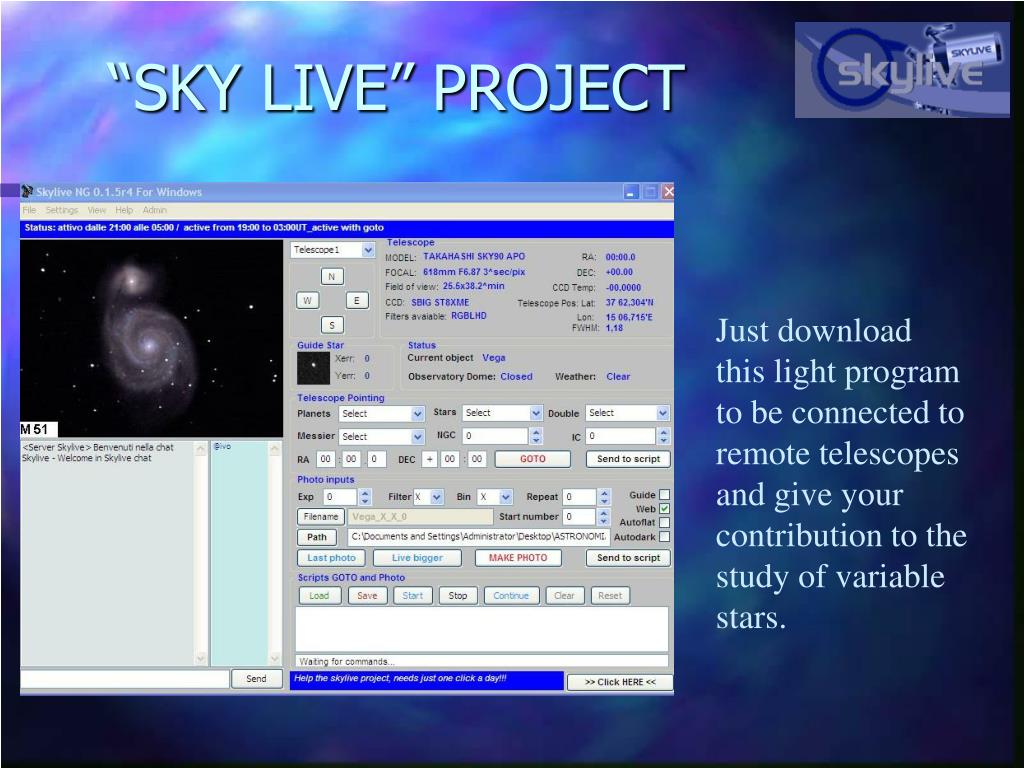
Task: Click the NGC input field
Action: point(496,436)
